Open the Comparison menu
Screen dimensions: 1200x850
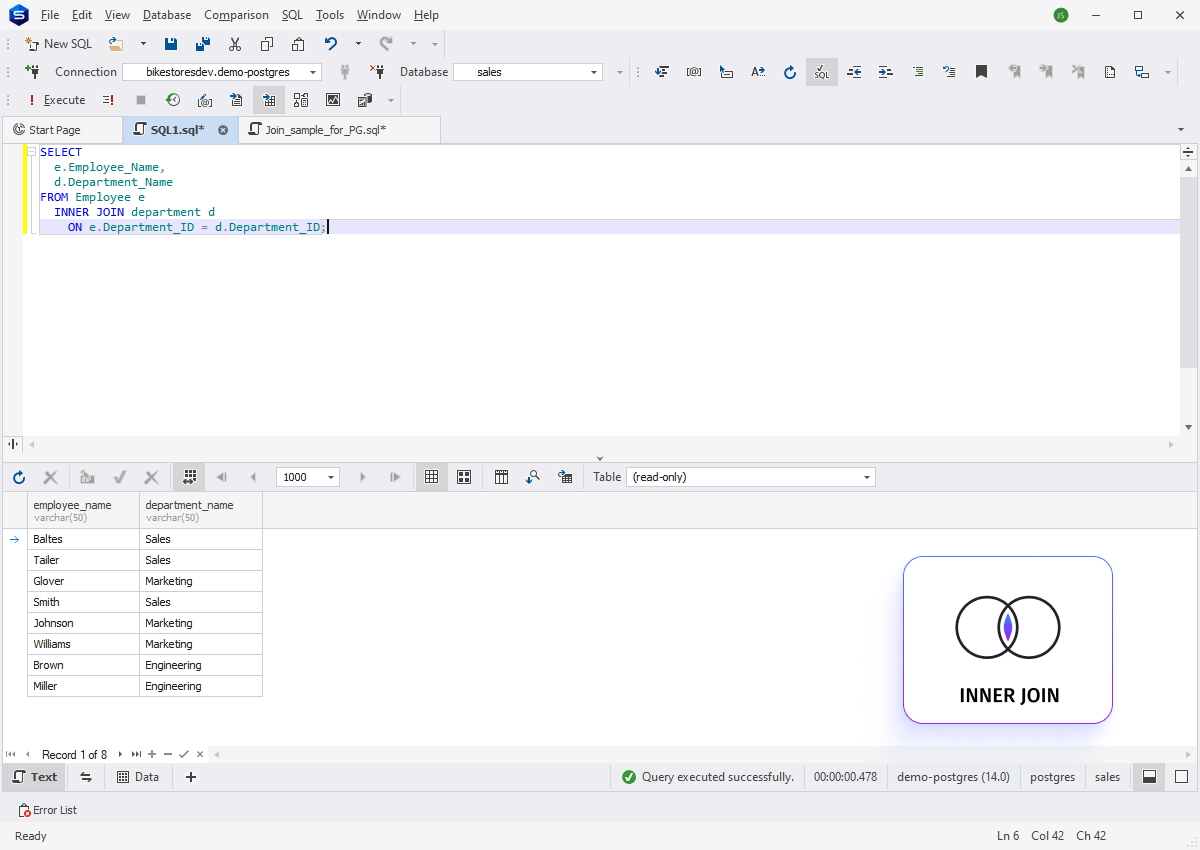pyautogui.click(x=236, y=14)
